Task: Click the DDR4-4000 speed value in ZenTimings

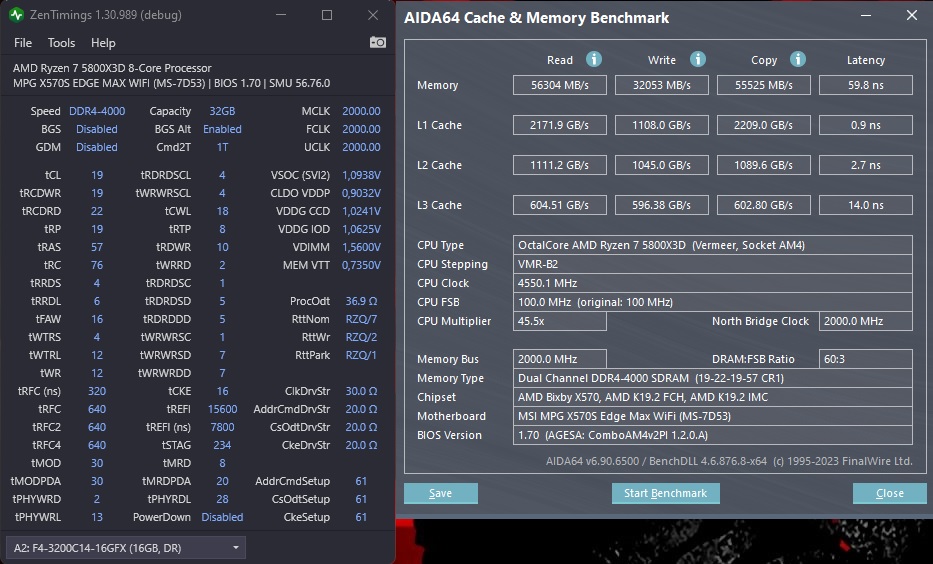Action: (x=97, y=111)
